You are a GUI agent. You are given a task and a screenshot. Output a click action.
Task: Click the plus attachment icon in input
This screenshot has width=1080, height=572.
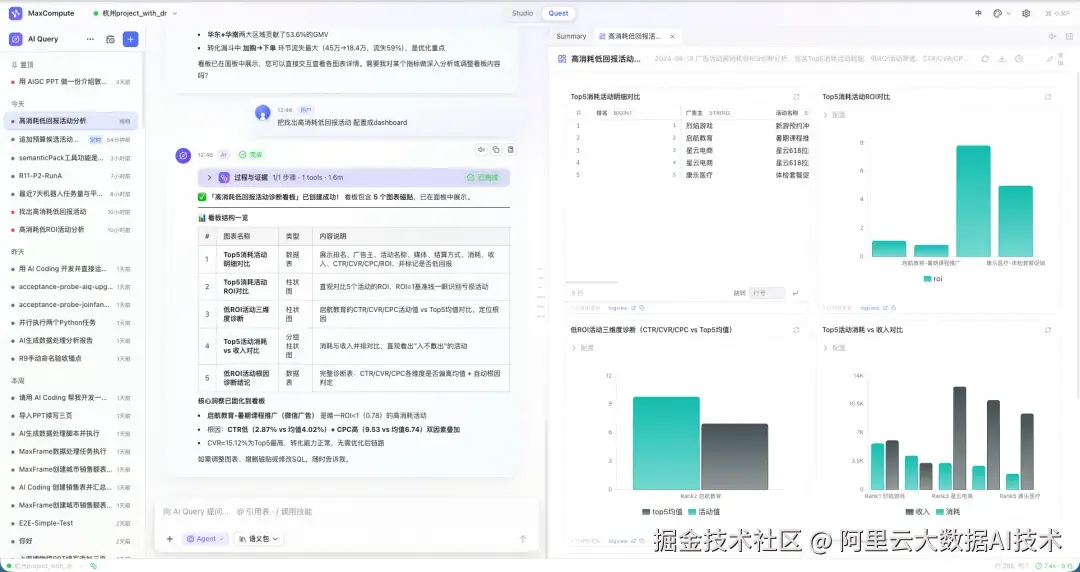pyautogui.click(x=169, y=539)
